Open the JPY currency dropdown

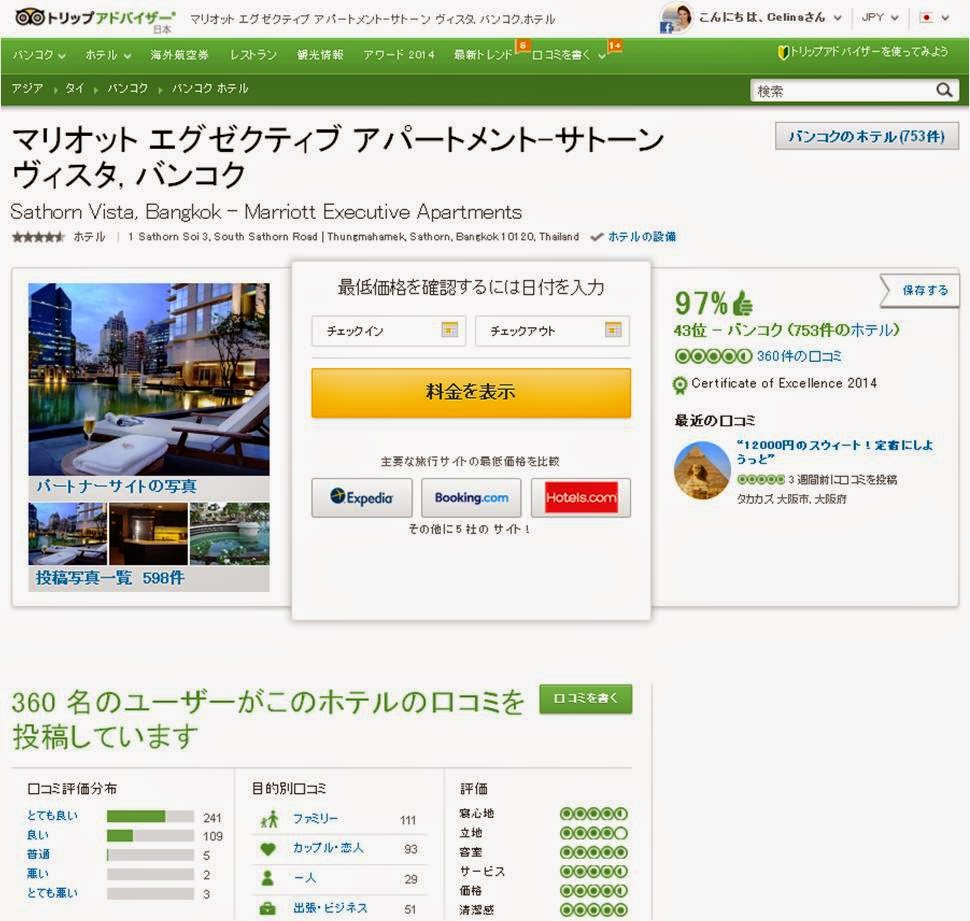(x=880, y=17)
